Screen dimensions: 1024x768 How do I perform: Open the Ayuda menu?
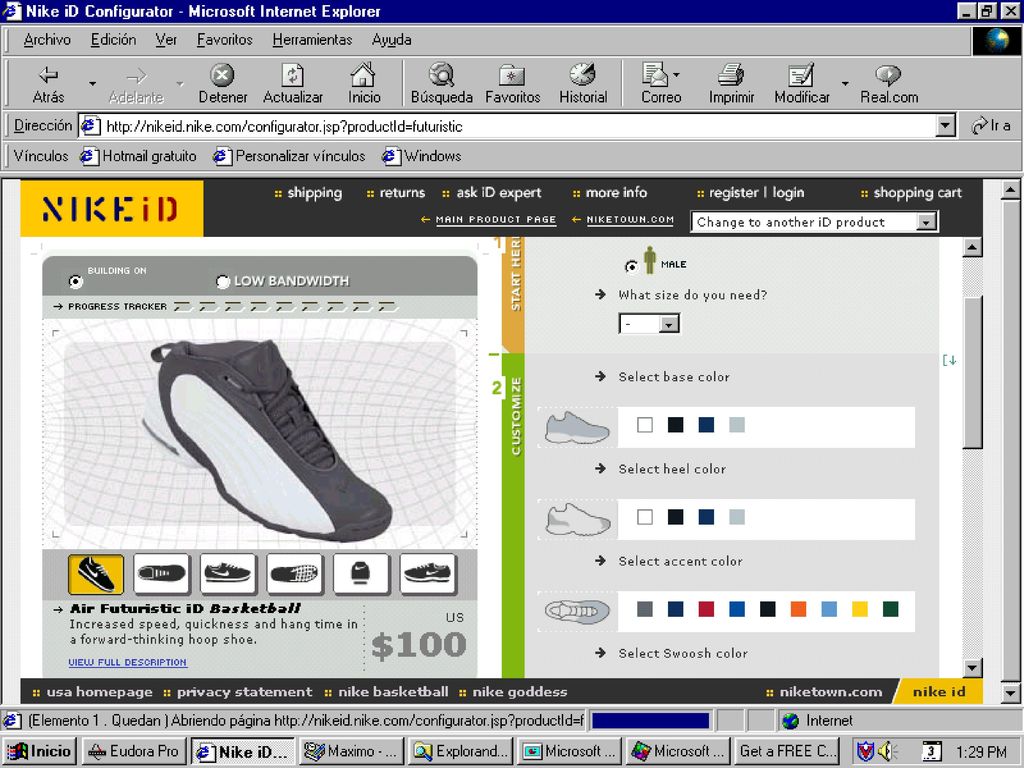click(391, 40)
